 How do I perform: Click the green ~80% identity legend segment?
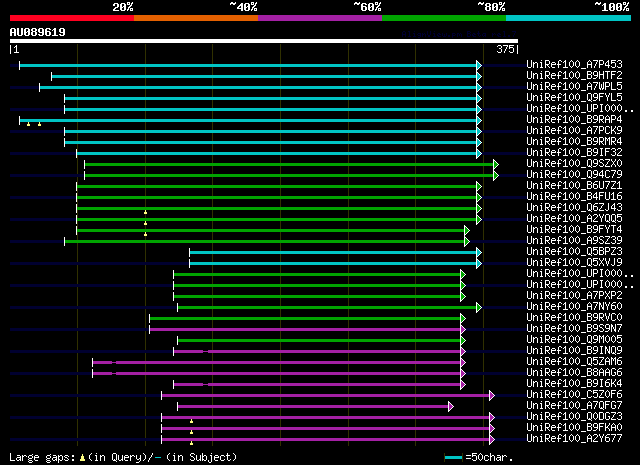pyautogui.click(x=444, y=18)
